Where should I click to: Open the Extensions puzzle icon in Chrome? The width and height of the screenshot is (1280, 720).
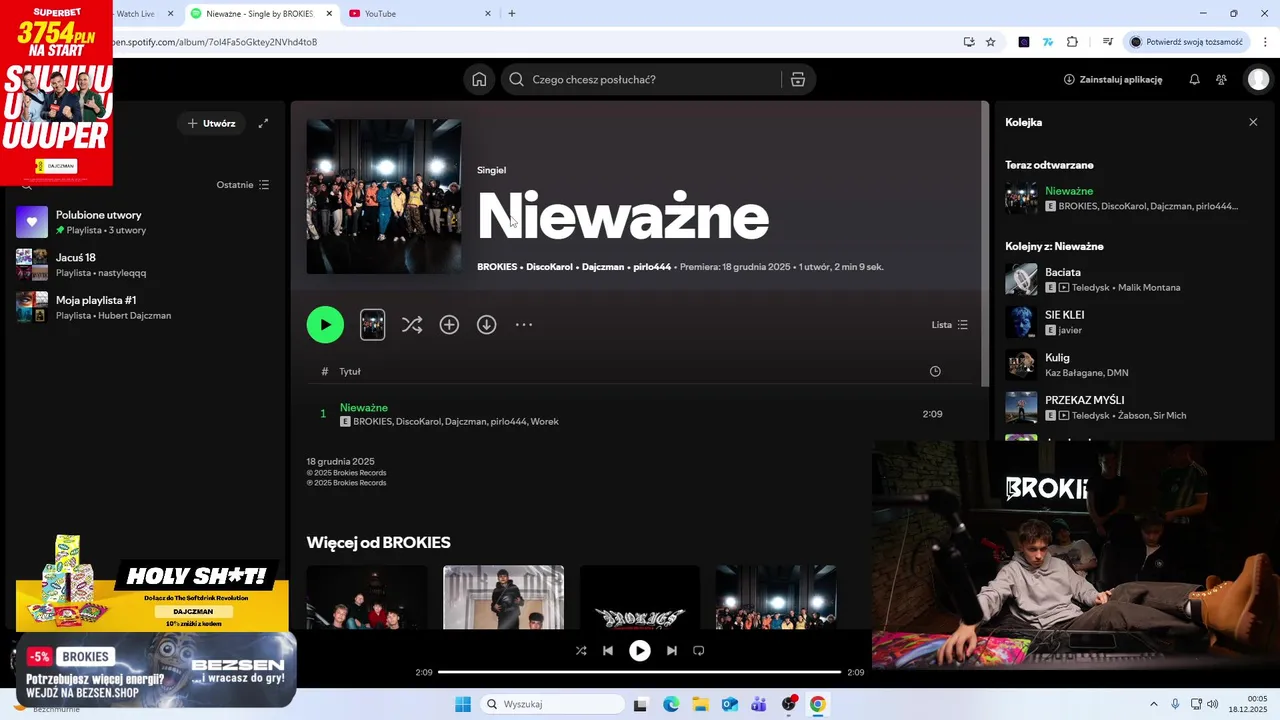point(1072,42)
